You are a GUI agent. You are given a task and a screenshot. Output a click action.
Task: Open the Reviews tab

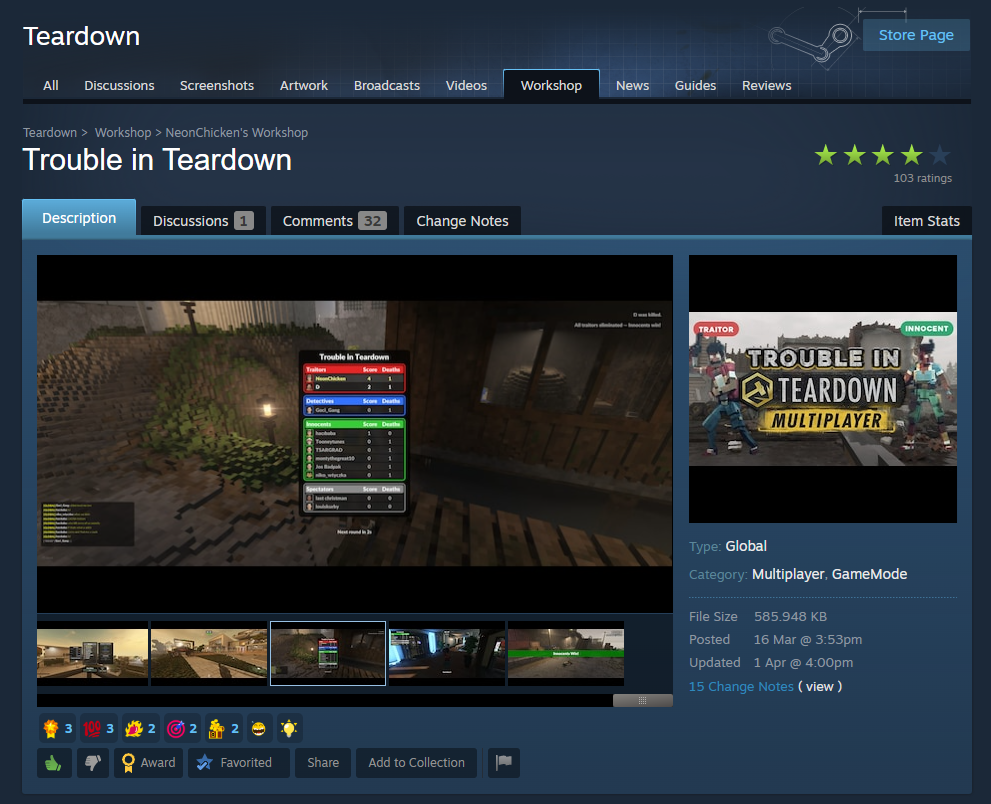[x=767, y=85]
